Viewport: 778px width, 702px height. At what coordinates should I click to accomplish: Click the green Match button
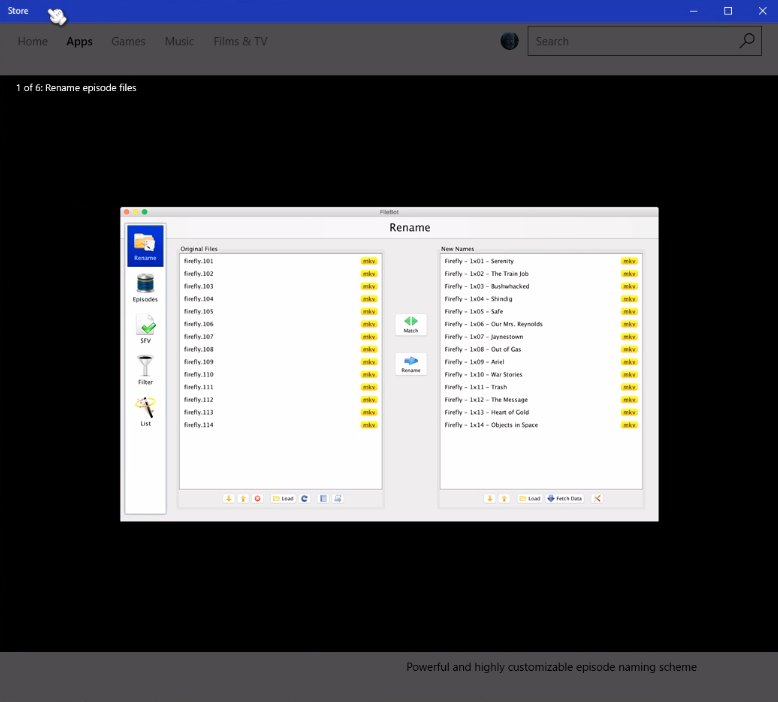tap(411, 324)
